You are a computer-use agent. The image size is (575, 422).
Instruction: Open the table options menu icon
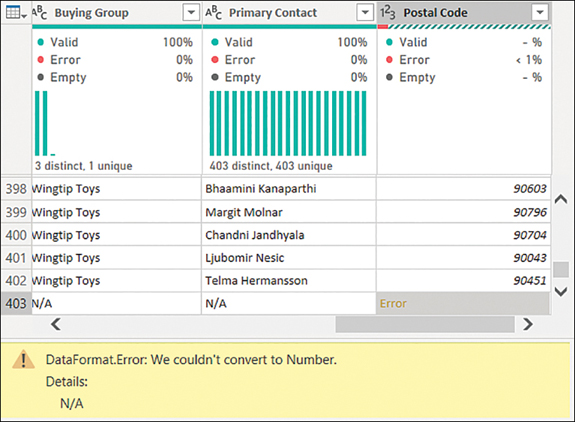[x=16, y=13]
